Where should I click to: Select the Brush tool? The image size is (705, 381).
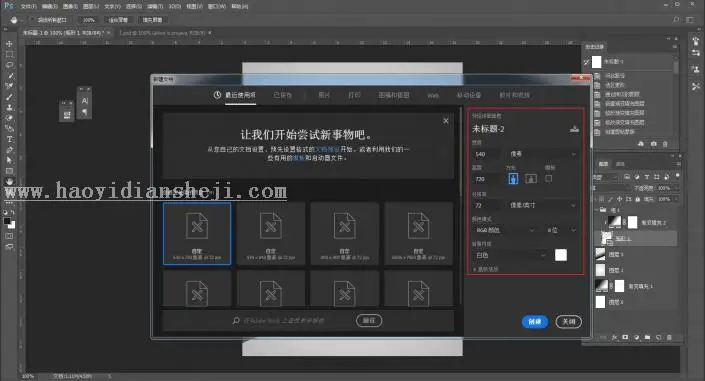click(x=9, y=97)
